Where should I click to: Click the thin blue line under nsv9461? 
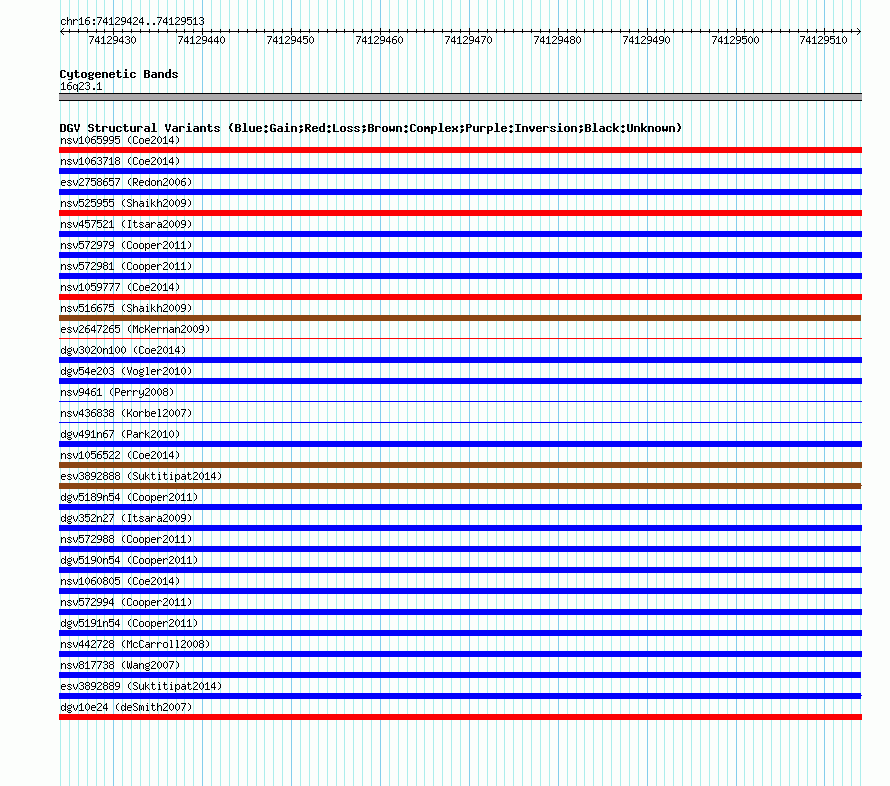pos(460,402)
